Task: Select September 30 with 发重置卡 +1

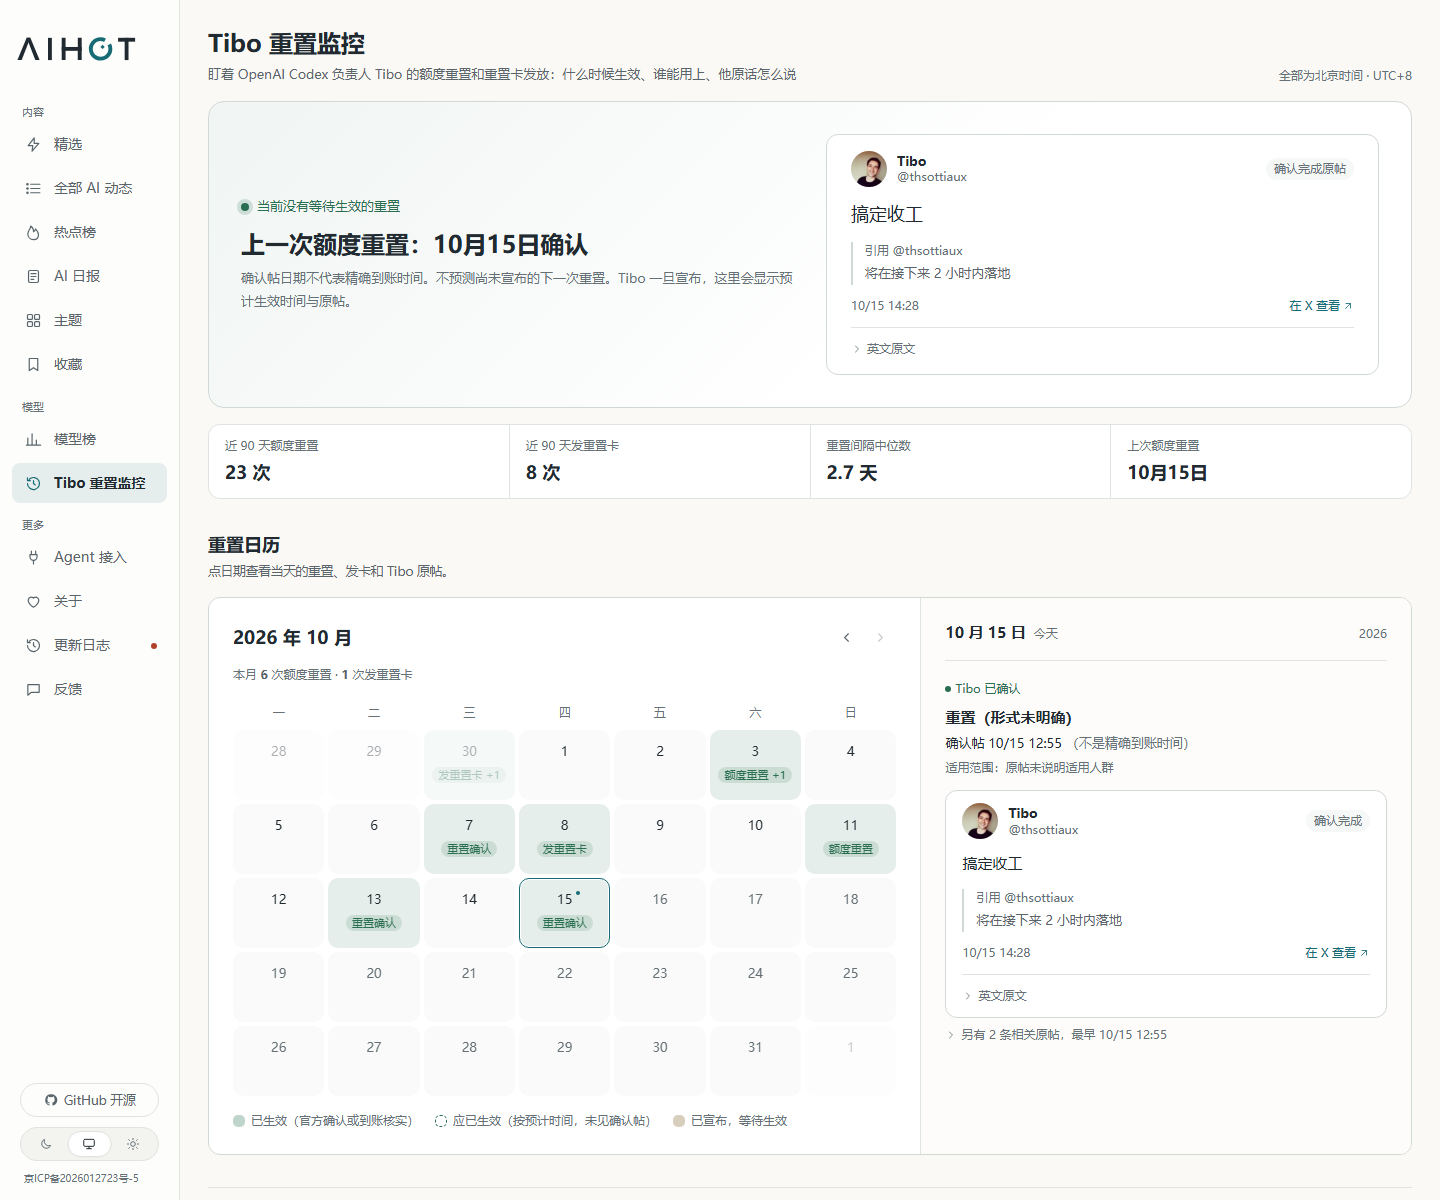Action: [x=469, y=765]
